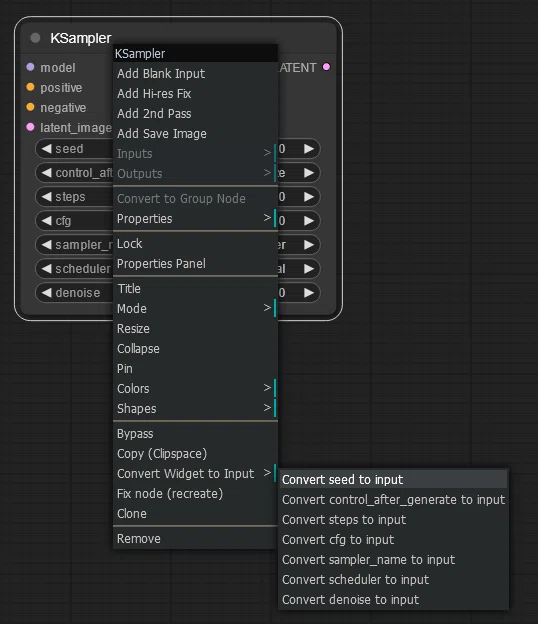Viewport: 538px width, 624px height.
Task: Decrease denoise with left arrow
Action: (x=47, y=292)
